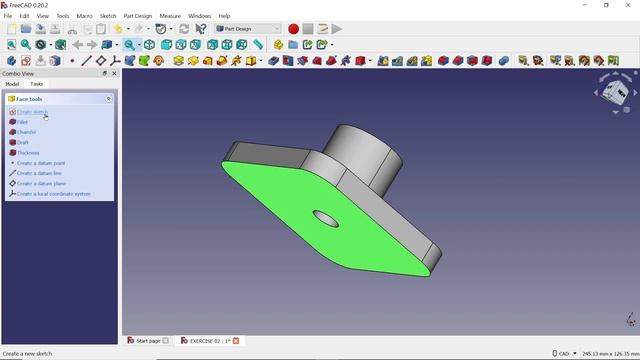Click the Execute macro play icon
The height and width of the screenshot is (360, 640).
[337, 29]
